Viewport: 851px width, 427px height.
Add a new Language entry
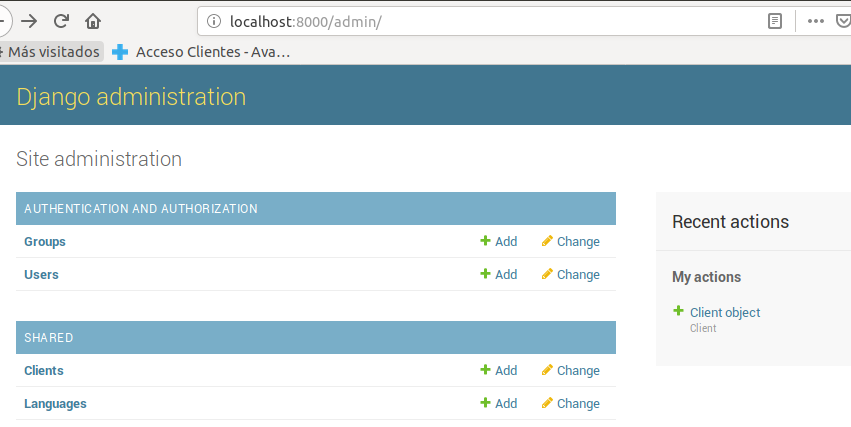click(506, 404)
